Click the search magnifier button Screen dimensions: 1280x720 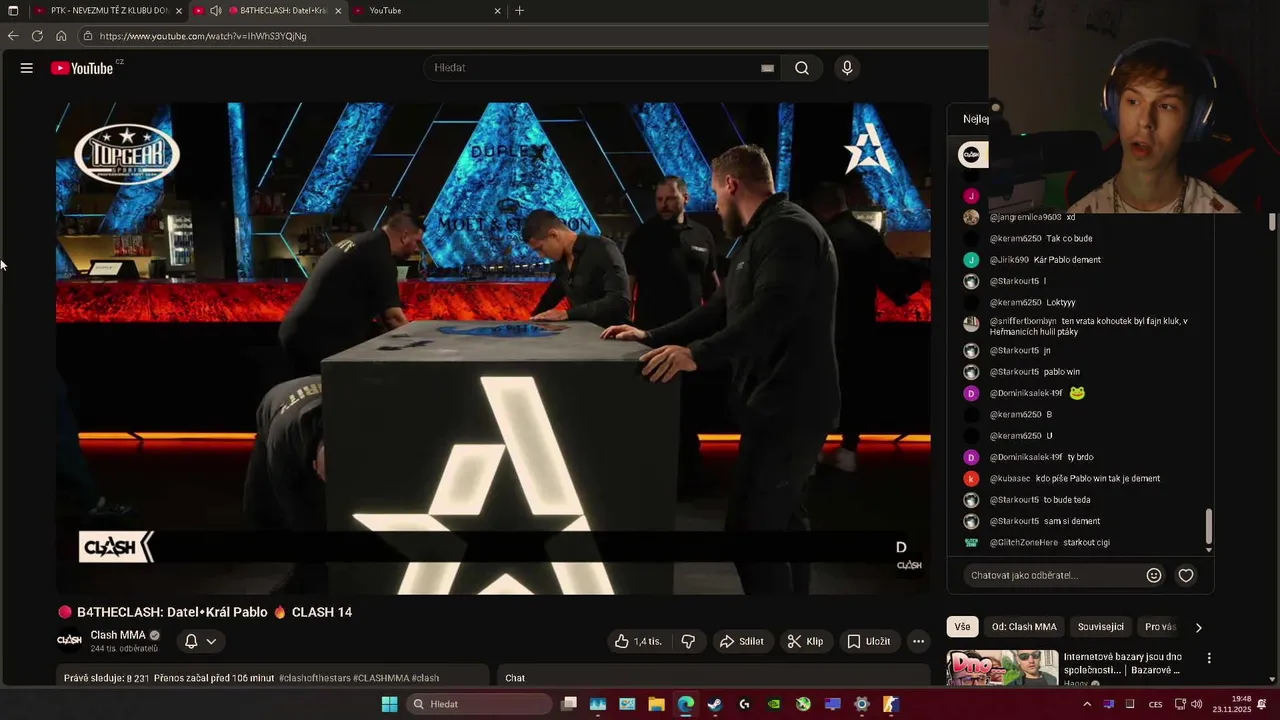click(802, 68)
